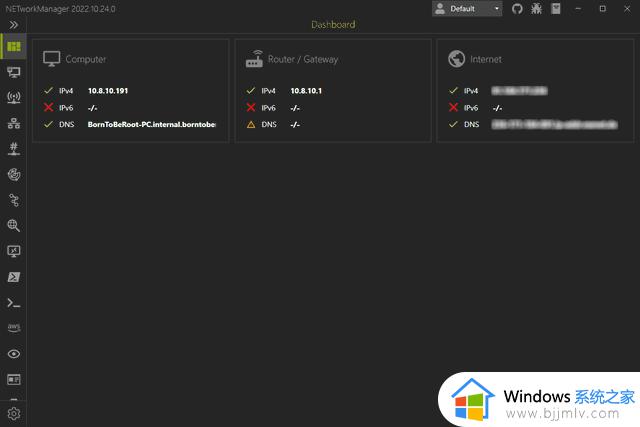Viewport: 640px width, 427px height.
Task: Click the computer monitor card icon
Action: [x=51, y=59]
